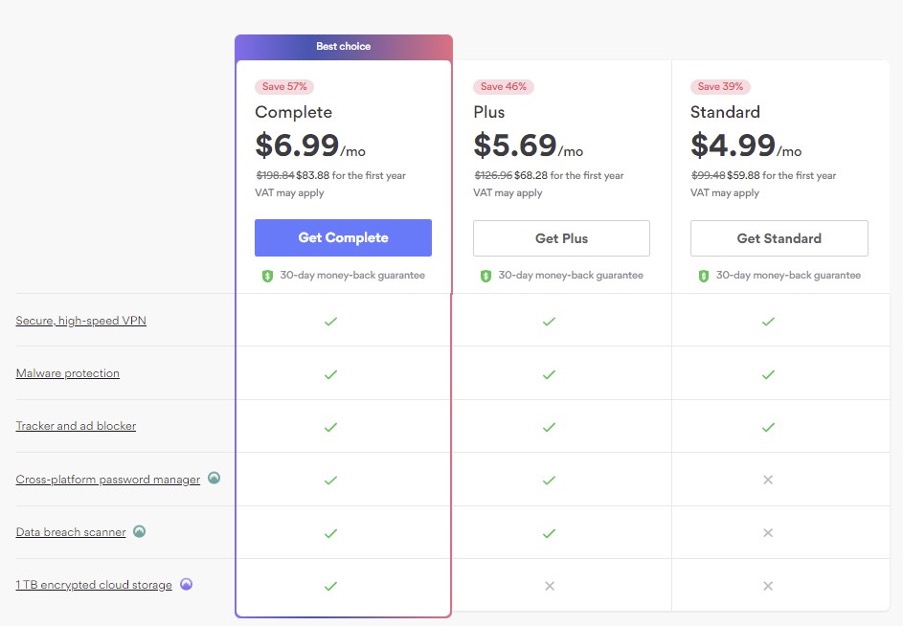Viewport: 904px width, 626px height.
Task: Click the checkmark for Standard tracker blocking
Action: point(767,426)
